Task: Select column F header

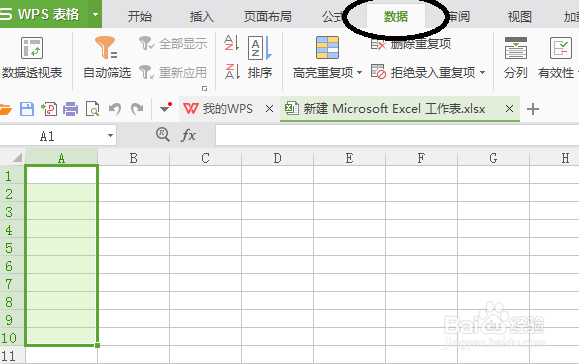Action: (421, 158)
